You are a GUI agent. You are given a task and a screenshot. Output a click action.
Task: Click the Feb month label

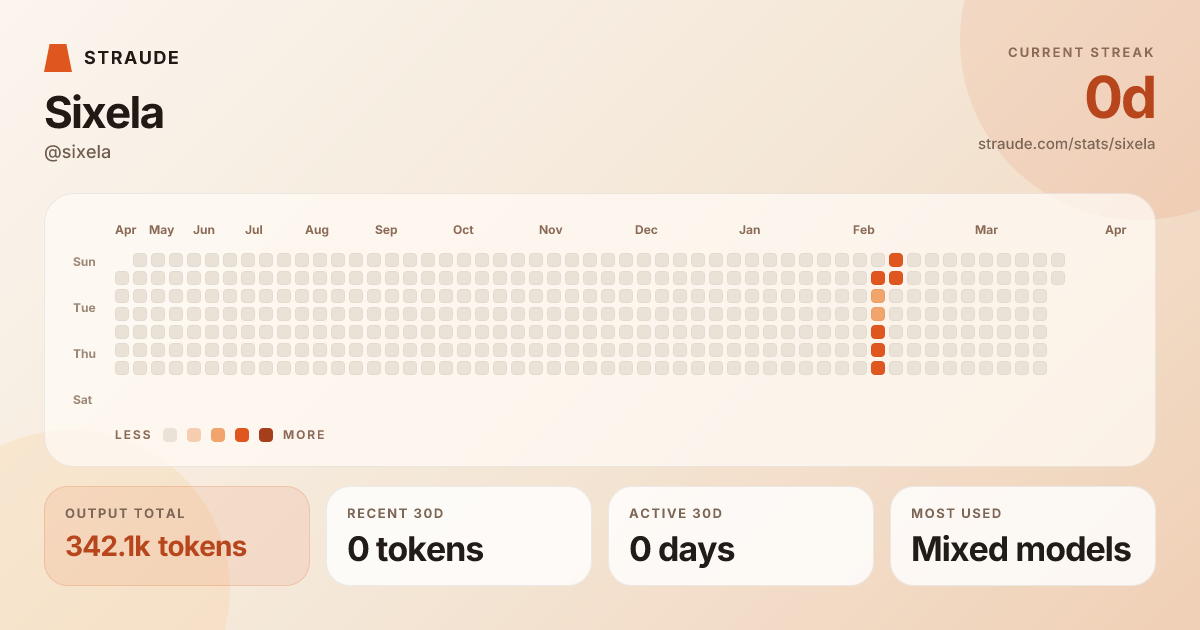click(863, 230)
